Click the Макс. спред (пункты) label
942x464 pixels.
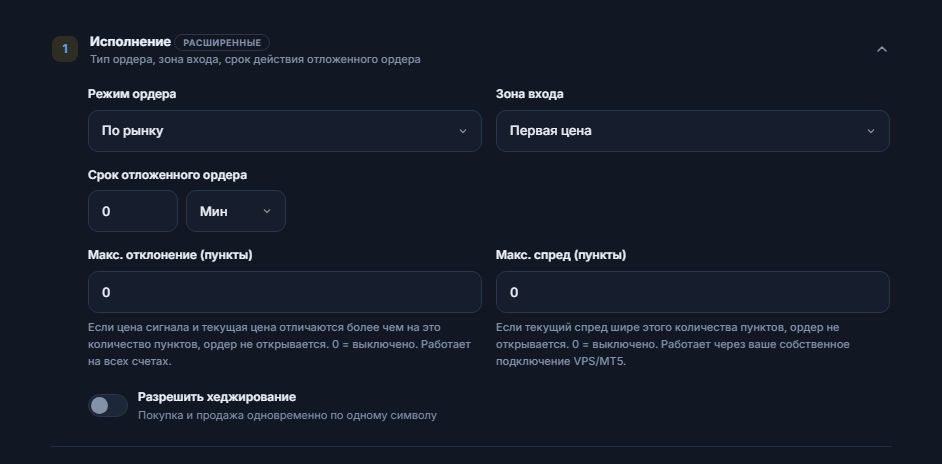[561, 255]
